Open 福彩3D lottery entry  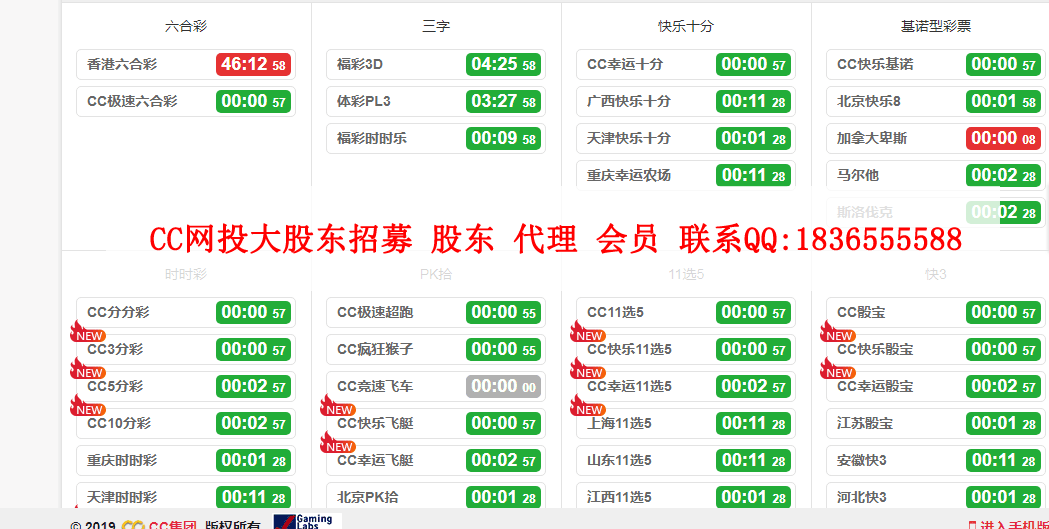tap(360, 64)
